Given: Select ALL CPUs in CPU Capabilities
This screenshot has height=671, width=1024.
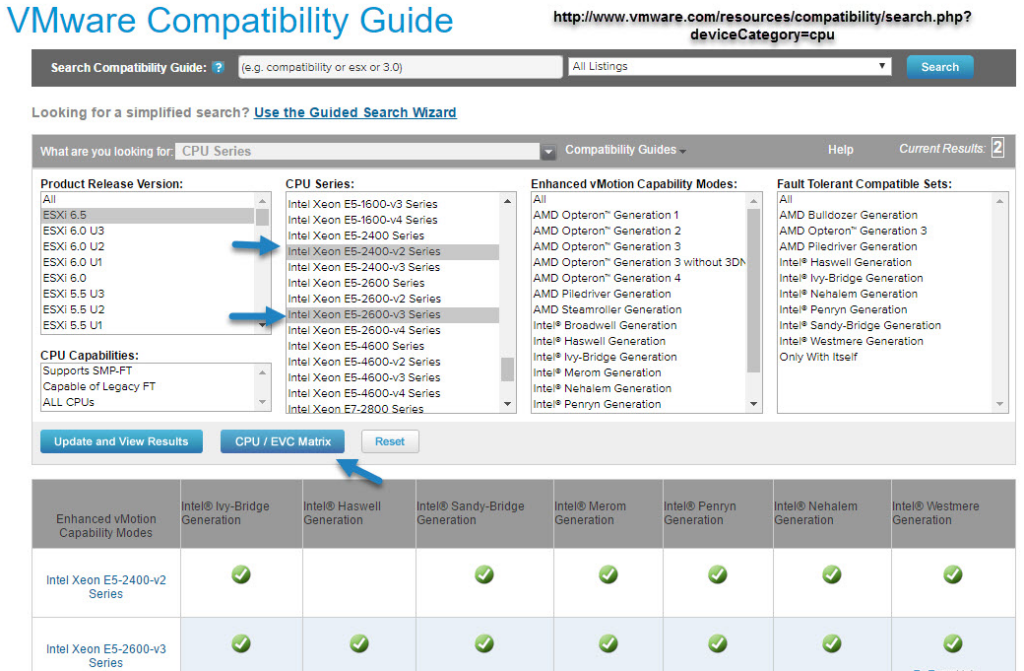Looking at the screenshot, I should click(148, 402).
